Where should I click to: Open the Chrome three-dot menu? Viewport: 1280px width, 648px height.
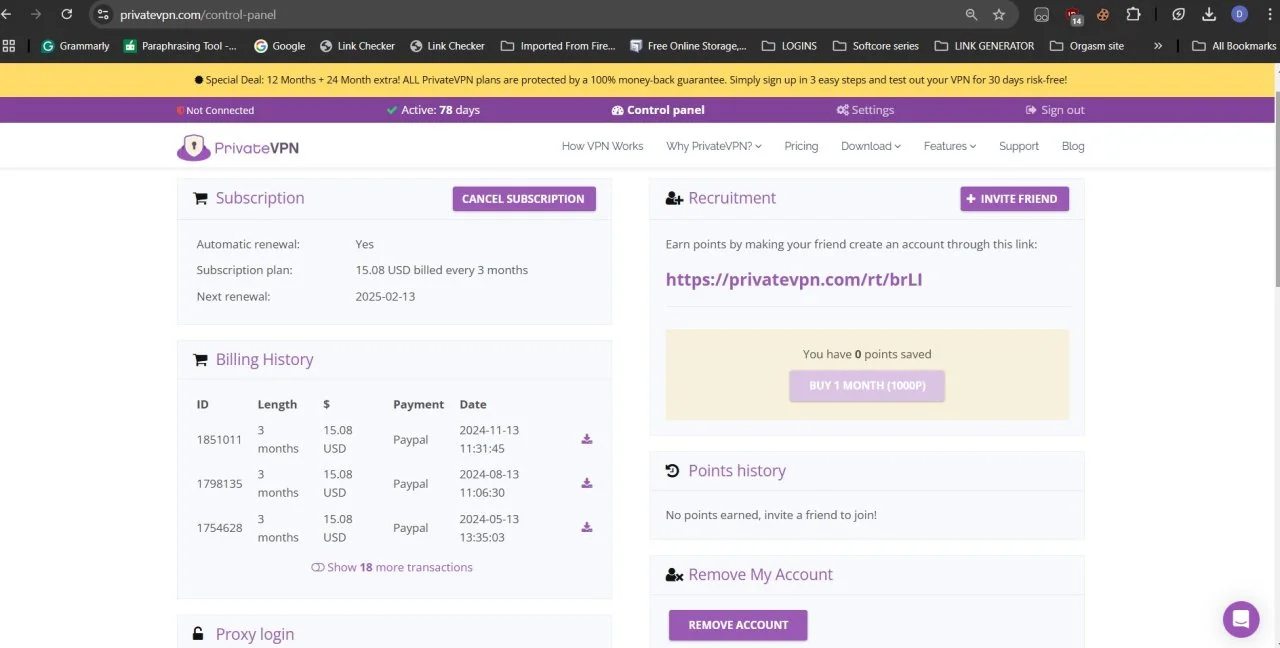(x=1268, y=15)
